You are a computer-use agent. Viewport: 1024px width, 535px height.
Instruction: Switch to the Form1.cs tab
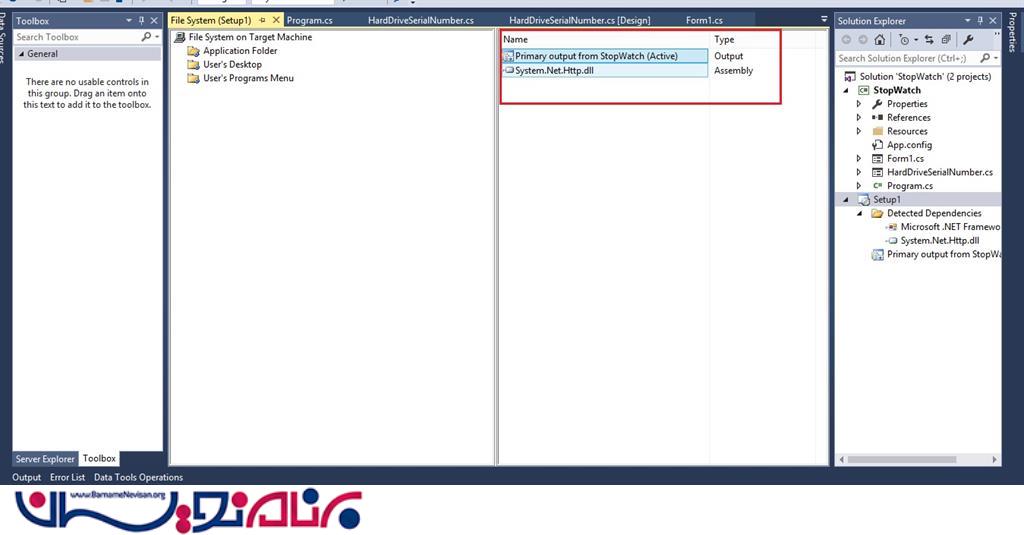click(704, 20)
